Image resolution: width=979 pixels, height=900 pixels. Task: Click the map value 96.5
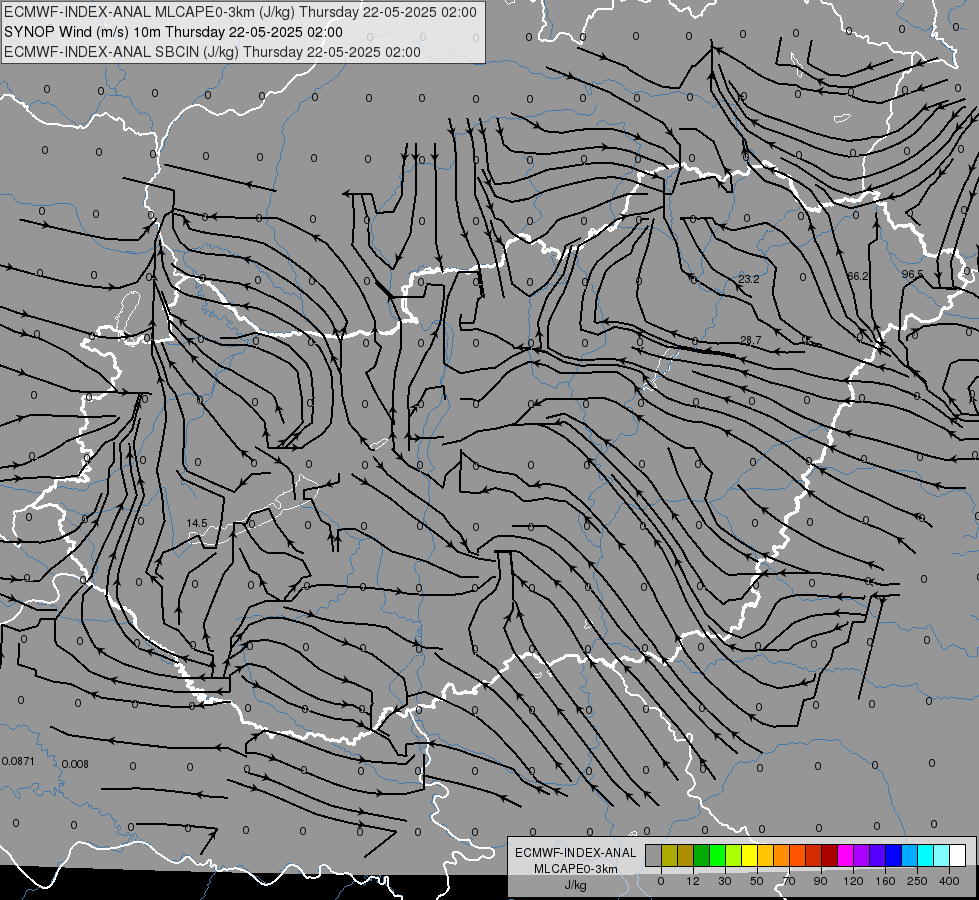pyautogui.click(x=912, y=274)
